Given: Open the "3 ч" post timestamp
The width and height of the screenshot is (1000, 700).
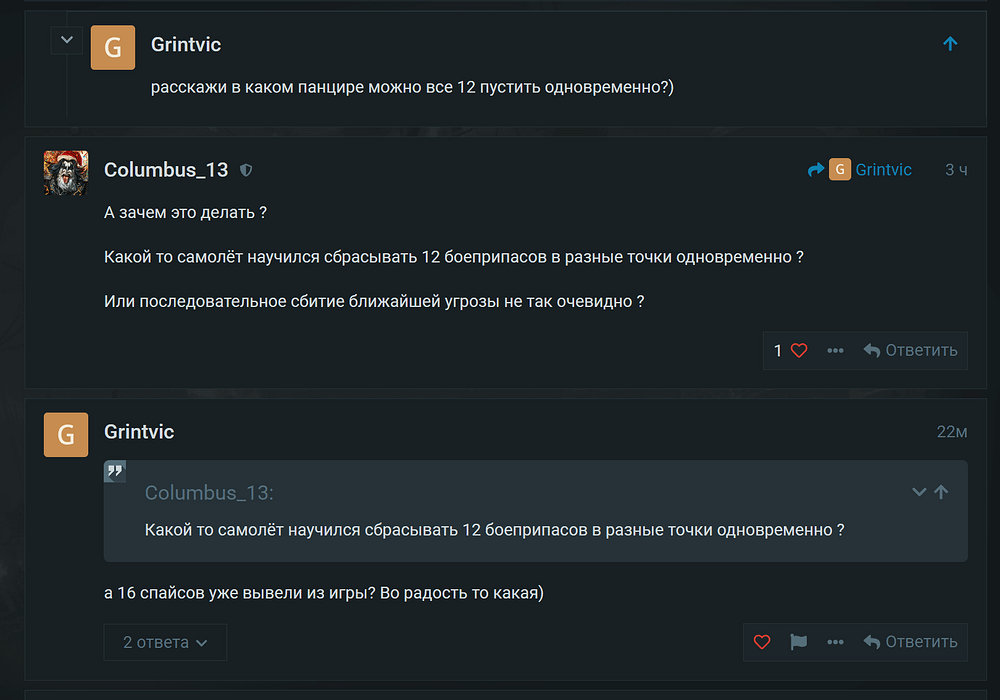Looking at the screenshot, I should (956, 170).
